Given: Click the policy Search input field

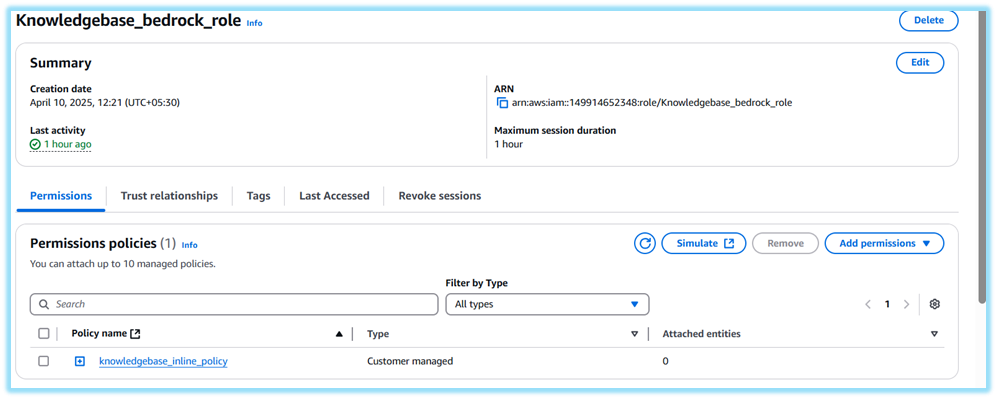Looking at the screenshot, I should pyautogui.click(x=234, y=304).
